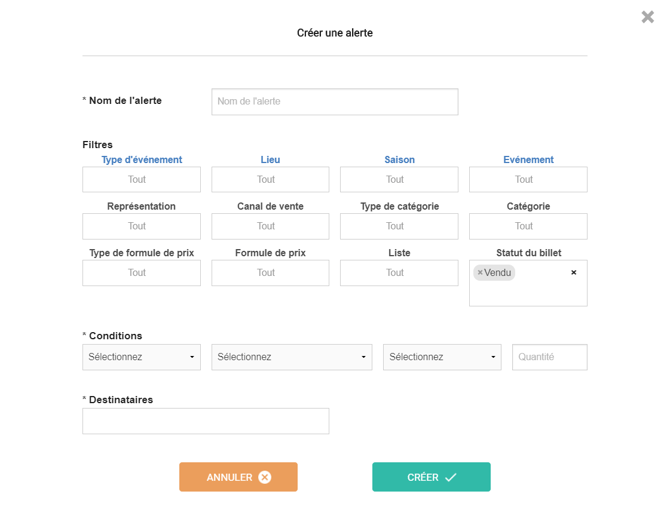670x528 pixels.
Task: Open the Représentation filter field
Action: pos(141,226)
